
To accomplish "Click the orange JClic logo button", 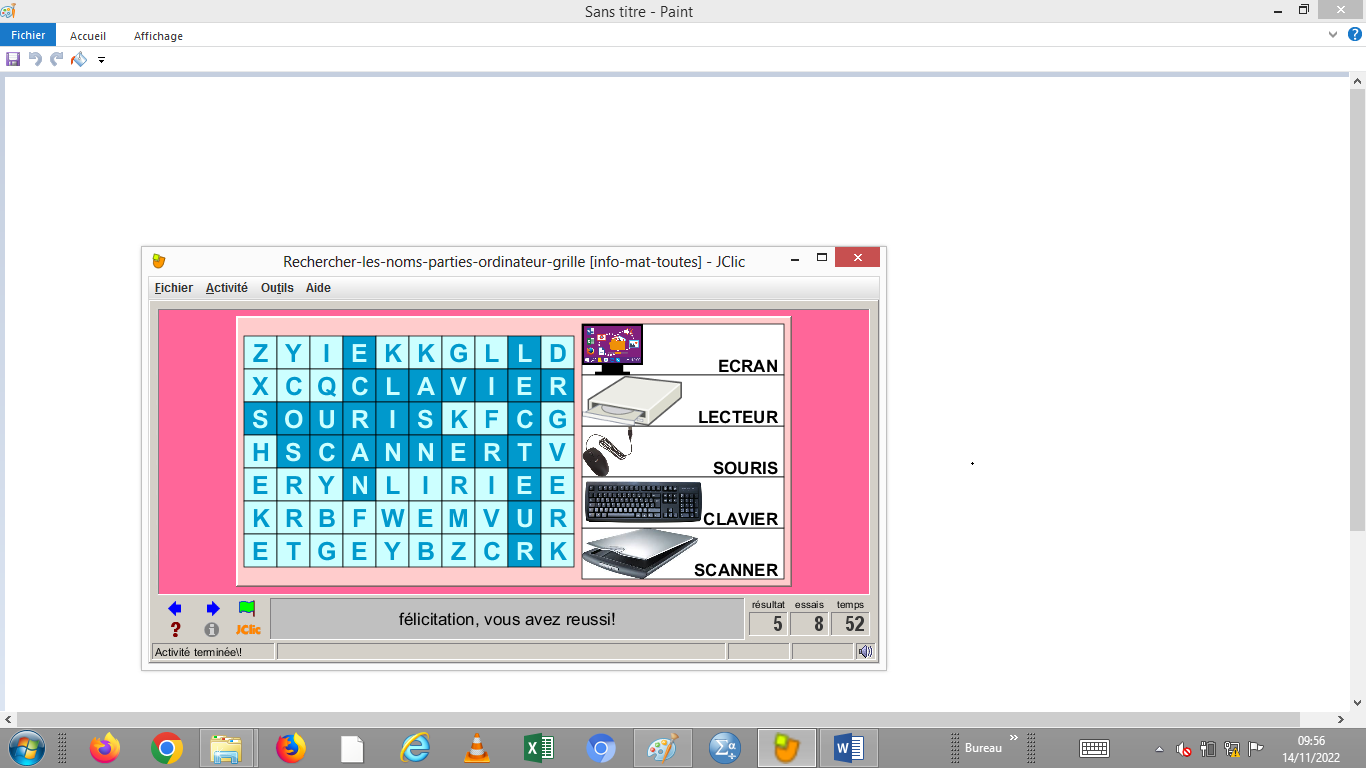I will click(248, 630).
